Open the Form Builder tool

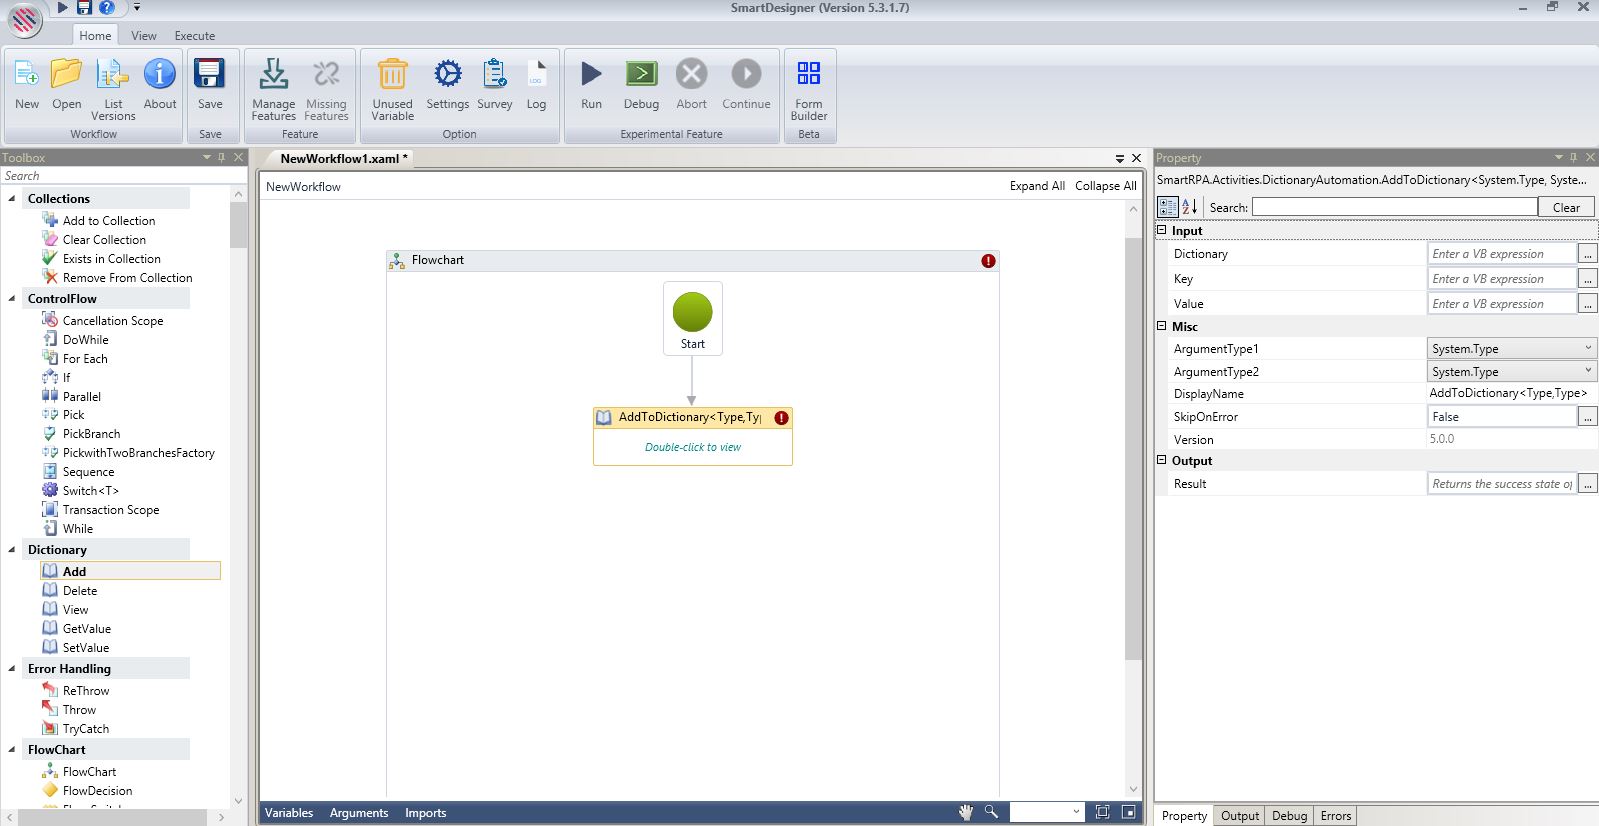click(808, 75)
